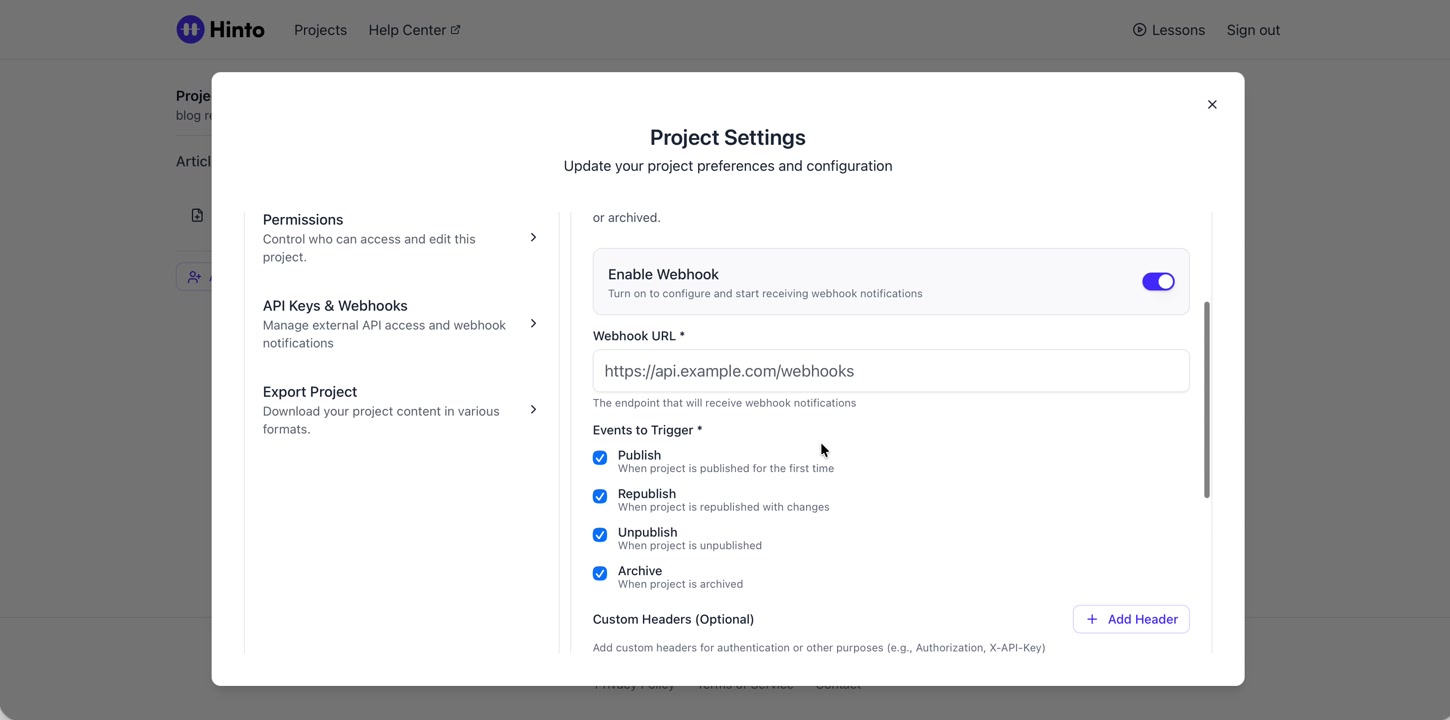Click the Webhook URL input field

(x=890, y=371)
